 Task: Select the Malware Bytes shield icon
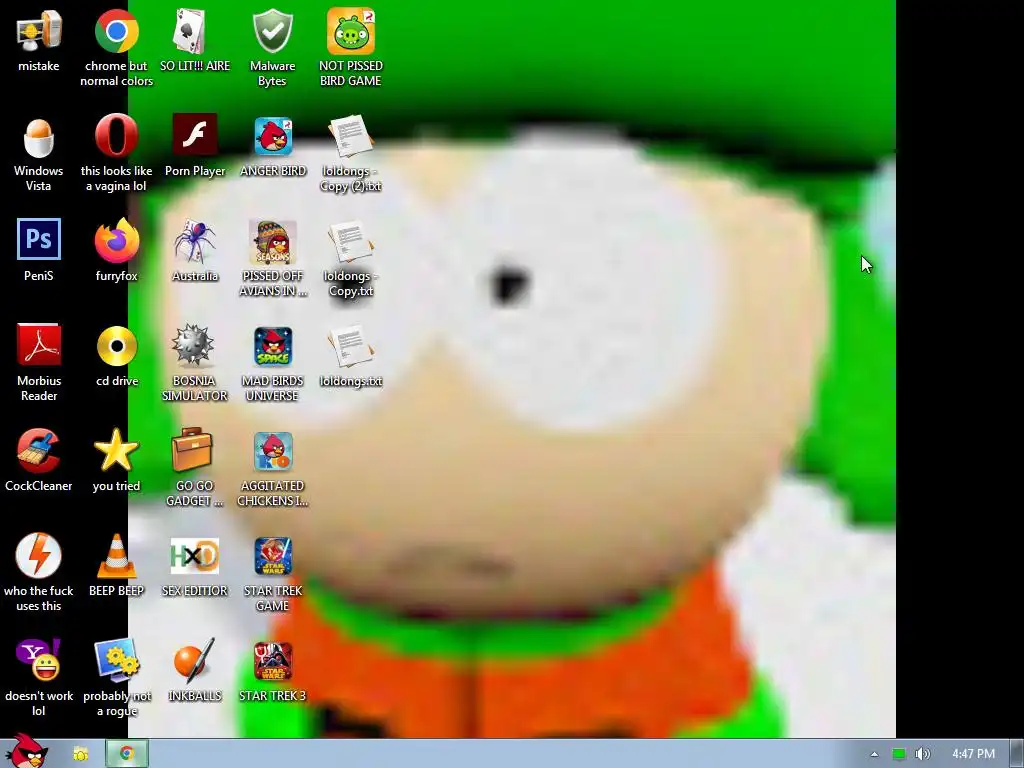tap(272, 31)
